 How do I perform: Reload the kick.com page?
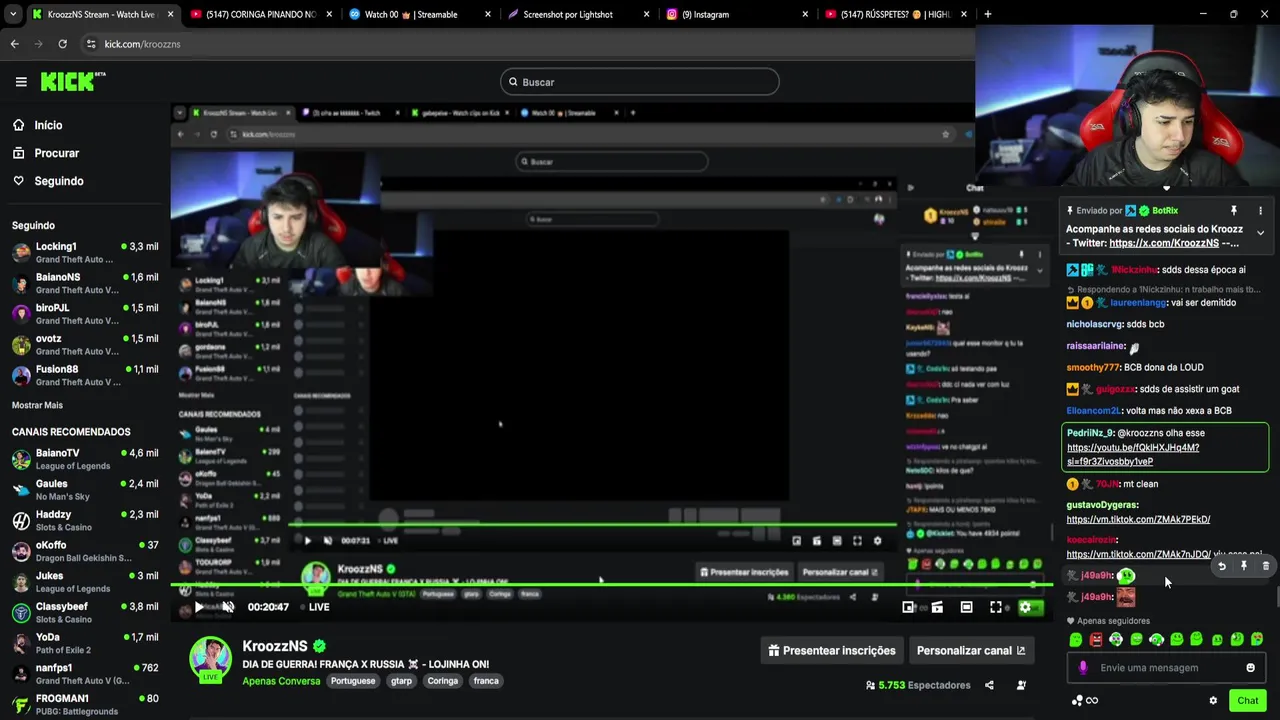click(62, 44)
